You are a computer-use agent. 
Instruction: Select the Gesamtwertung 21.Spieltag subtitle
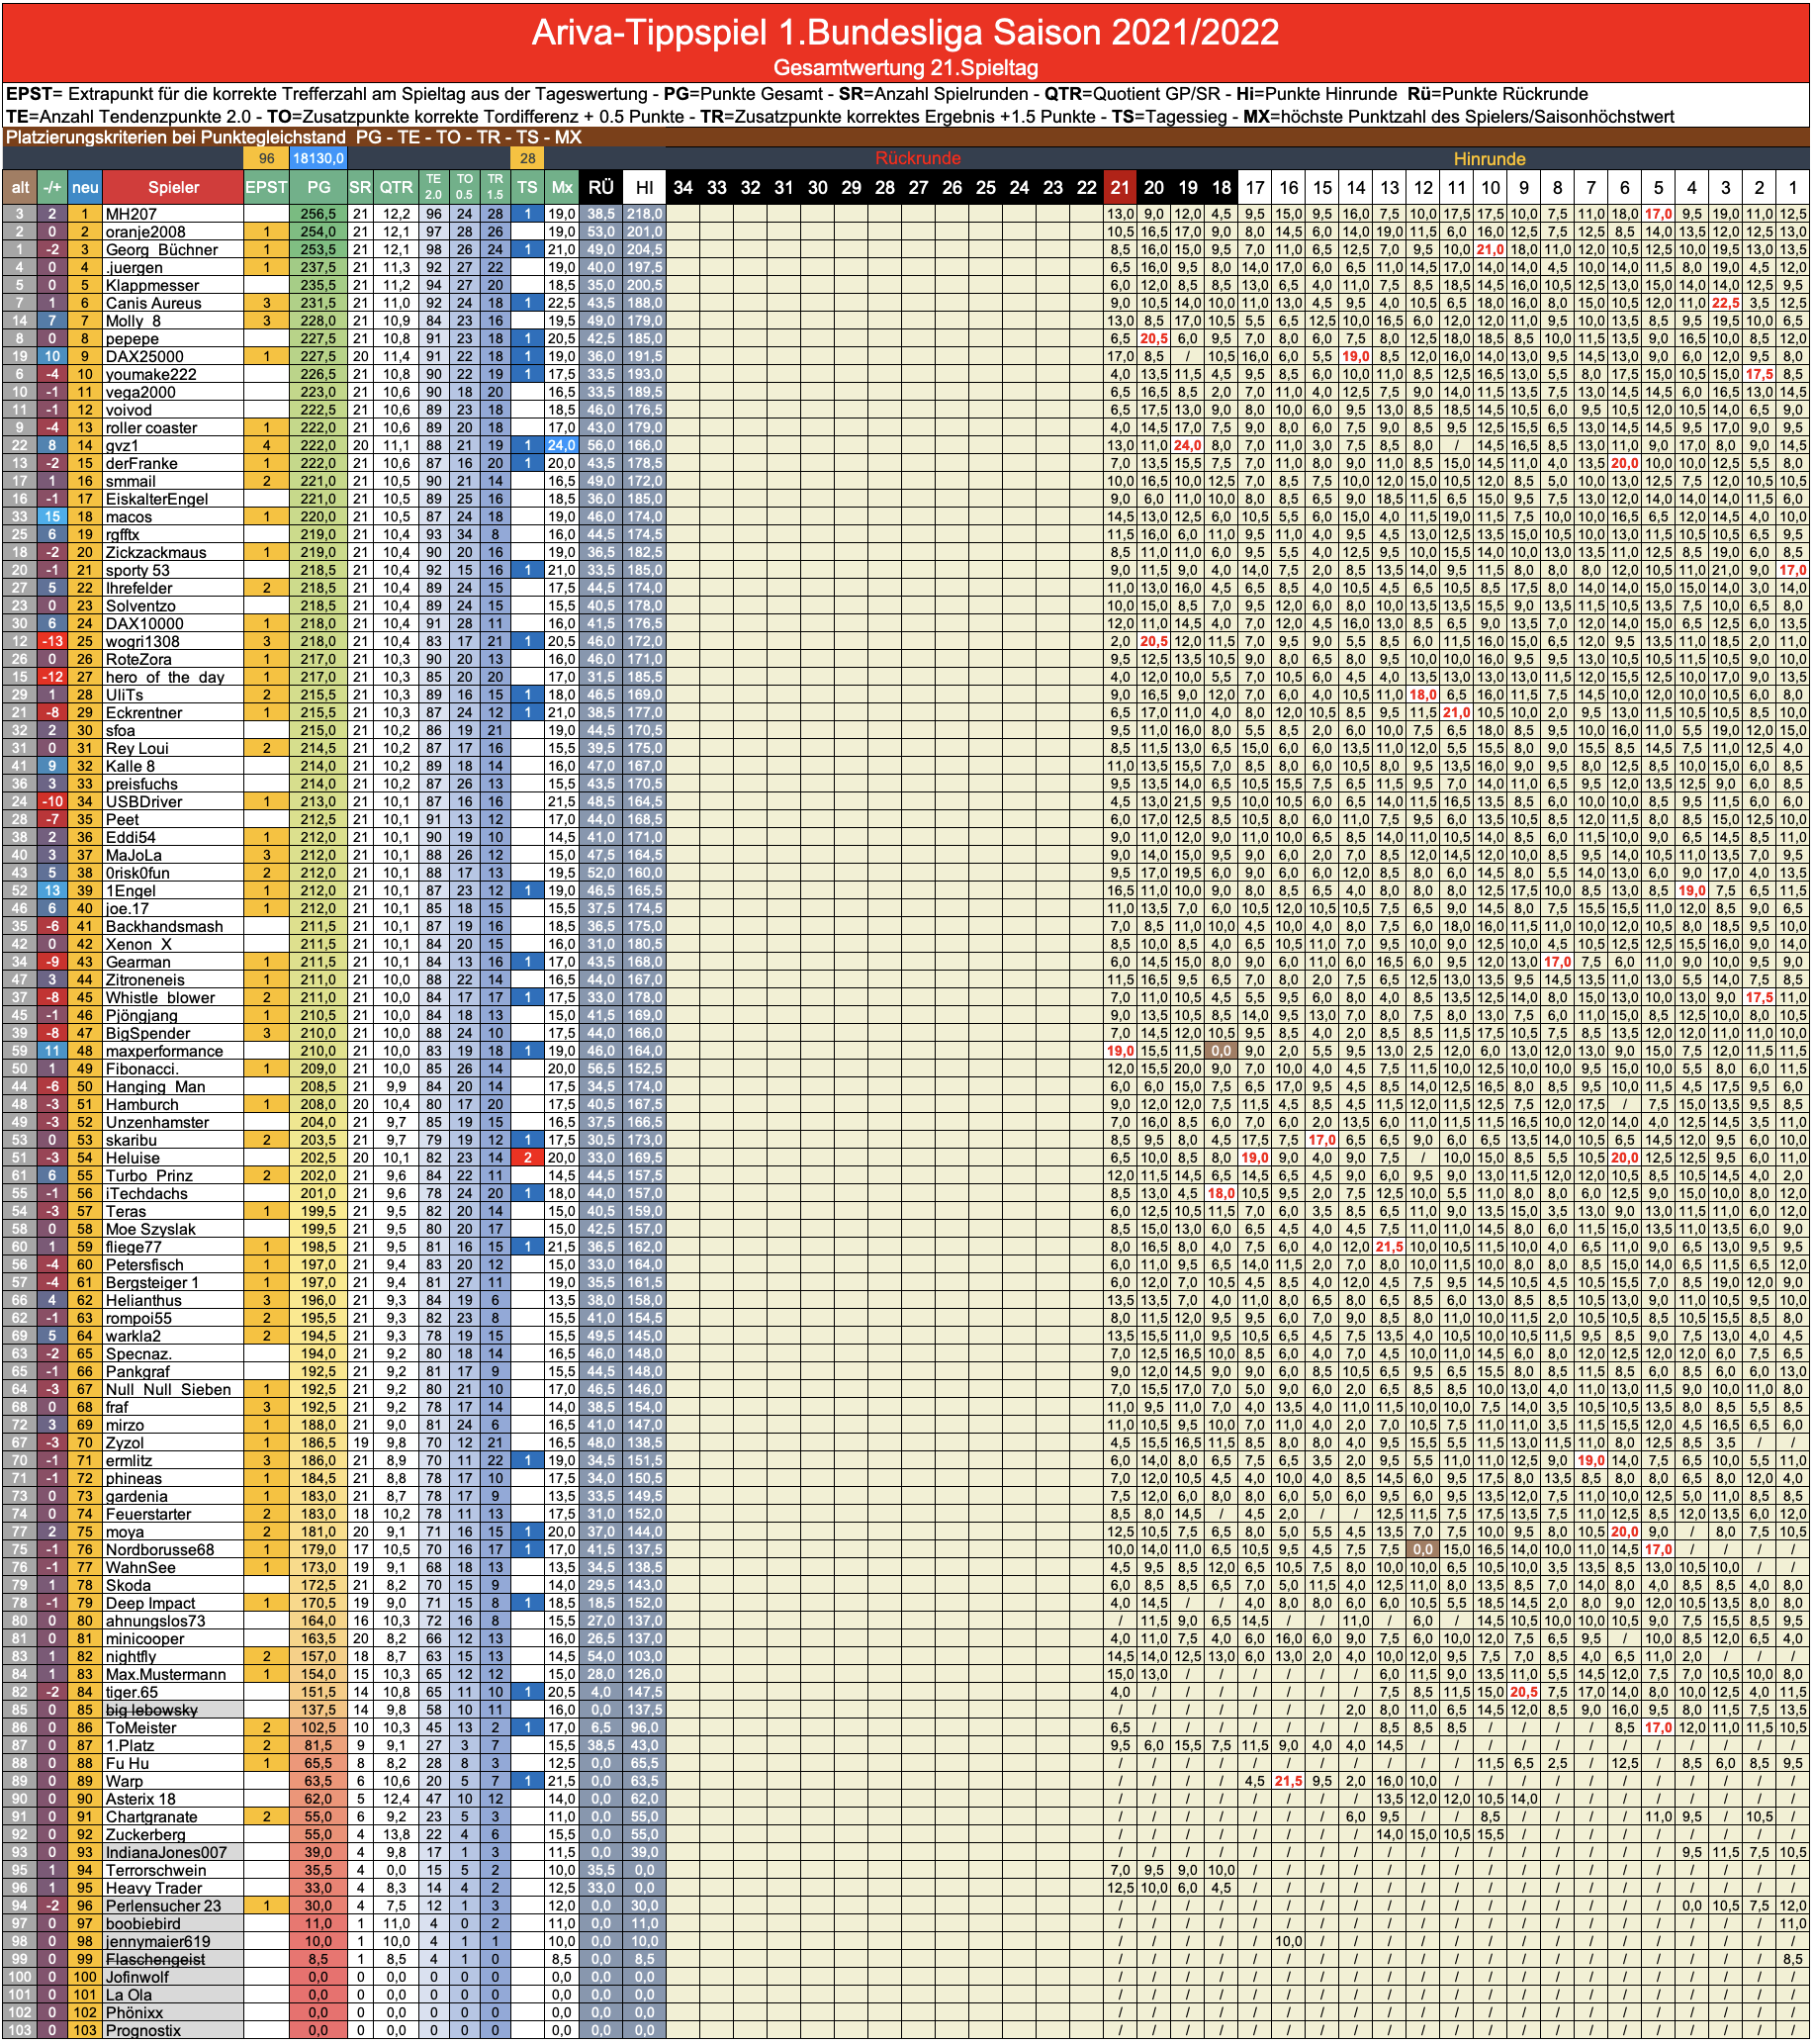click(906, 68)
